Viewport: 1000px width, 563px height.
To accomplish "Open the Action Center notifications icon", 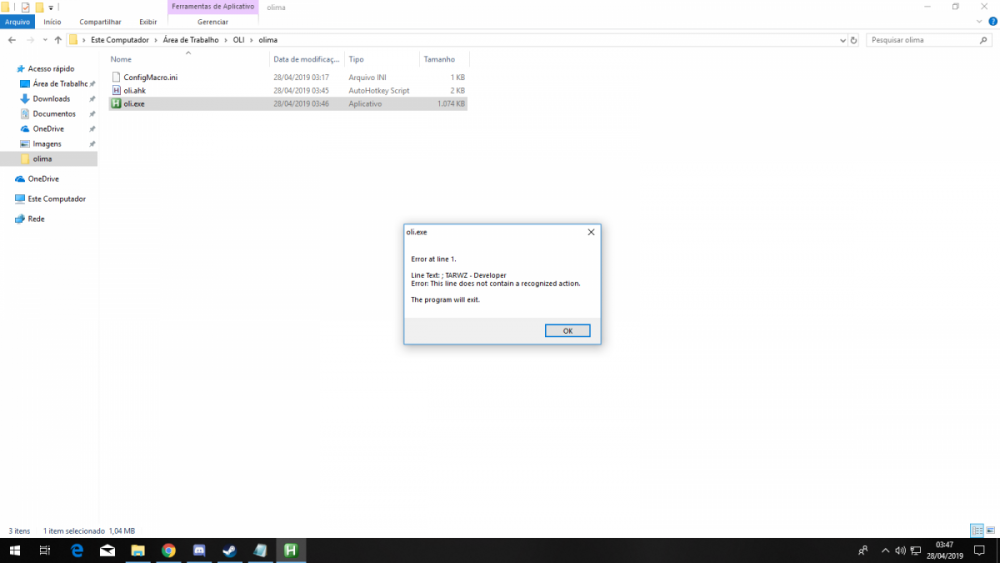I will tap(979, 550).
